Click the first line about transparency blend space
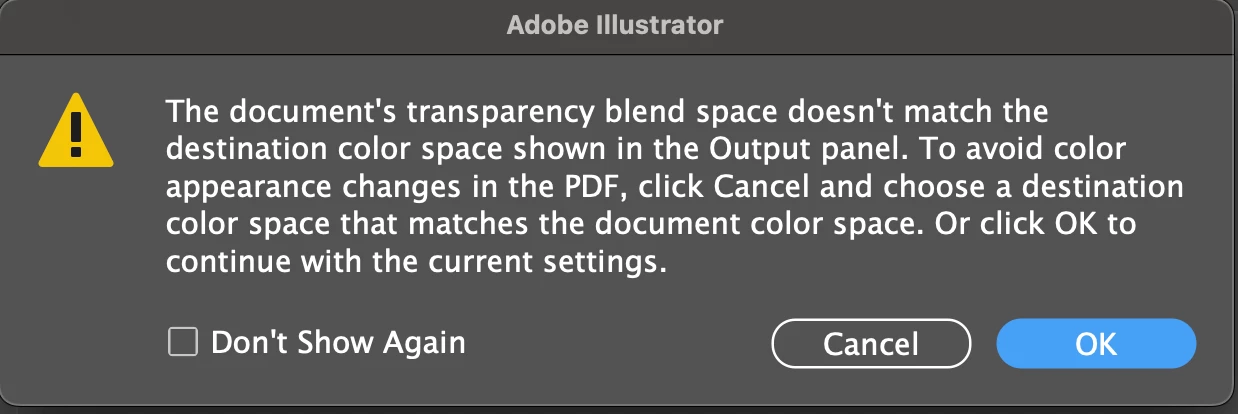This screenshot has width=1238, height=414. (607, 109)
